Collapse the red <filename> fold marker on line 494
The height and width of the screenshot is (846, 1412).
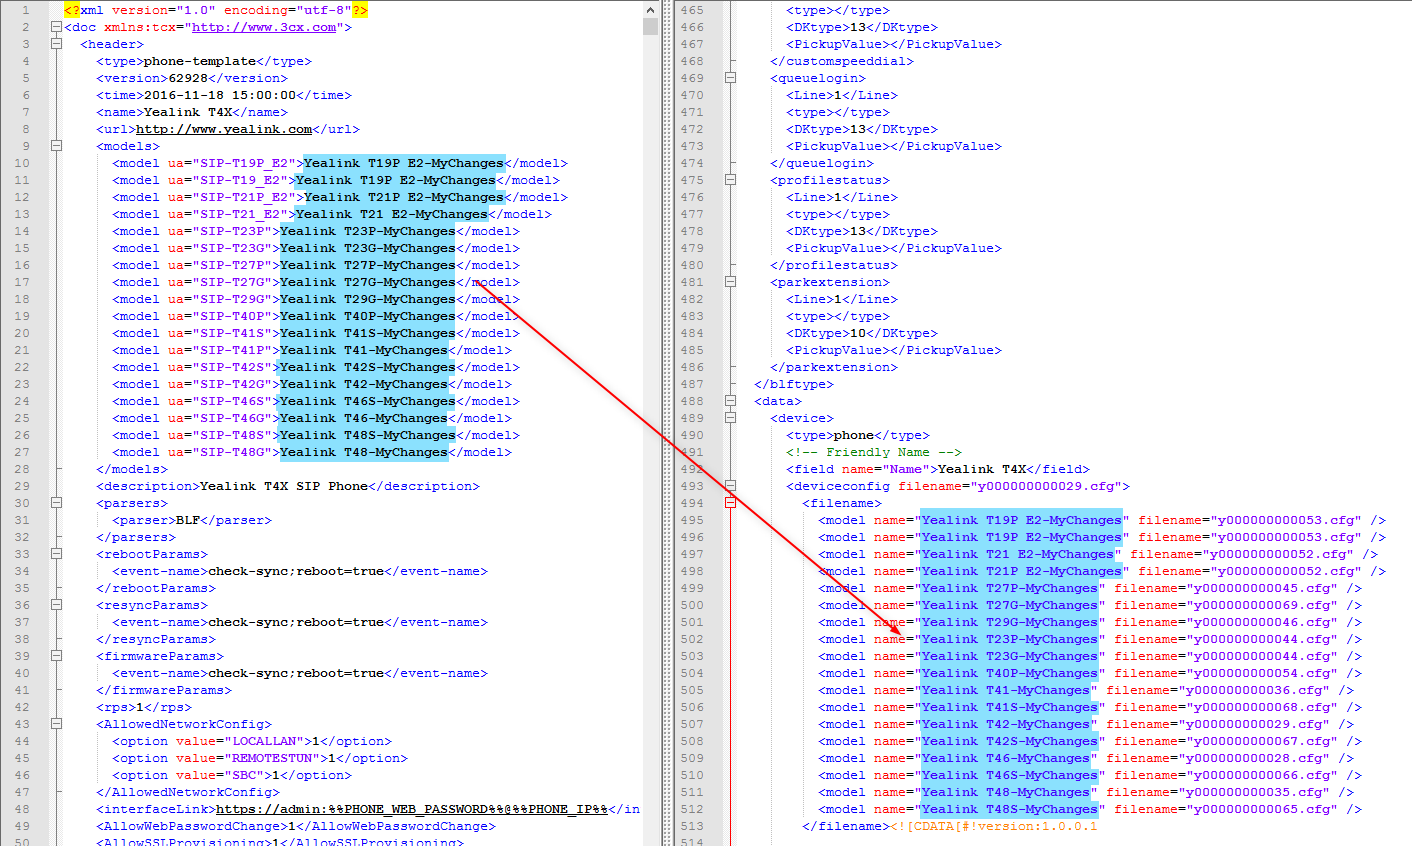coord(730,503)
